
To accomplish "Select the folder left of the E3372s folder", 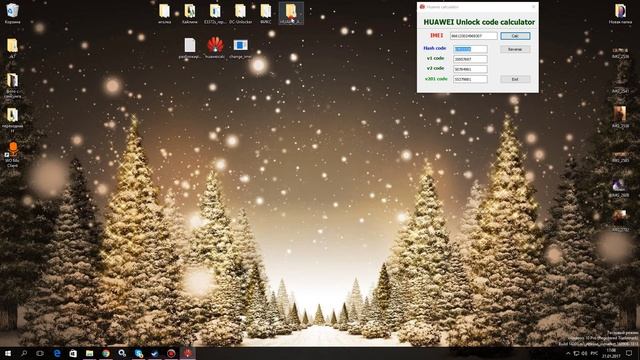I will (x=190, y=13).
